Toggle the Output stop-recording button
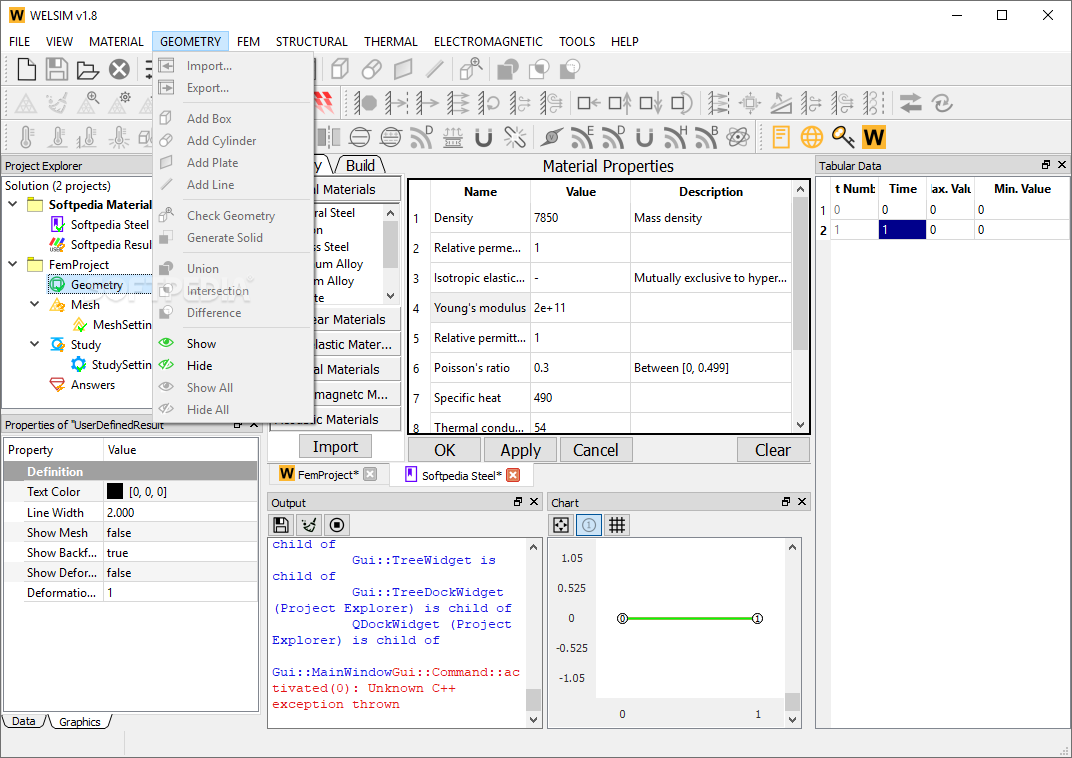 (x=337, y=525)
